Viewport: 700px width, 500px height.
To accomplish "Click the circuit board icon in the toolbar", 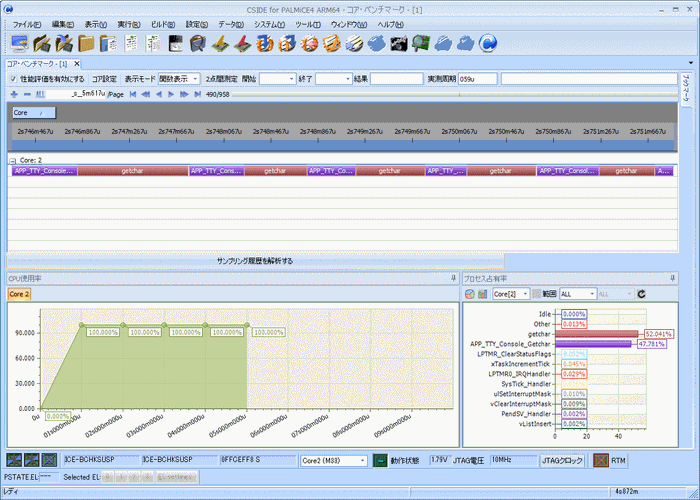I will tap(420, 43).
